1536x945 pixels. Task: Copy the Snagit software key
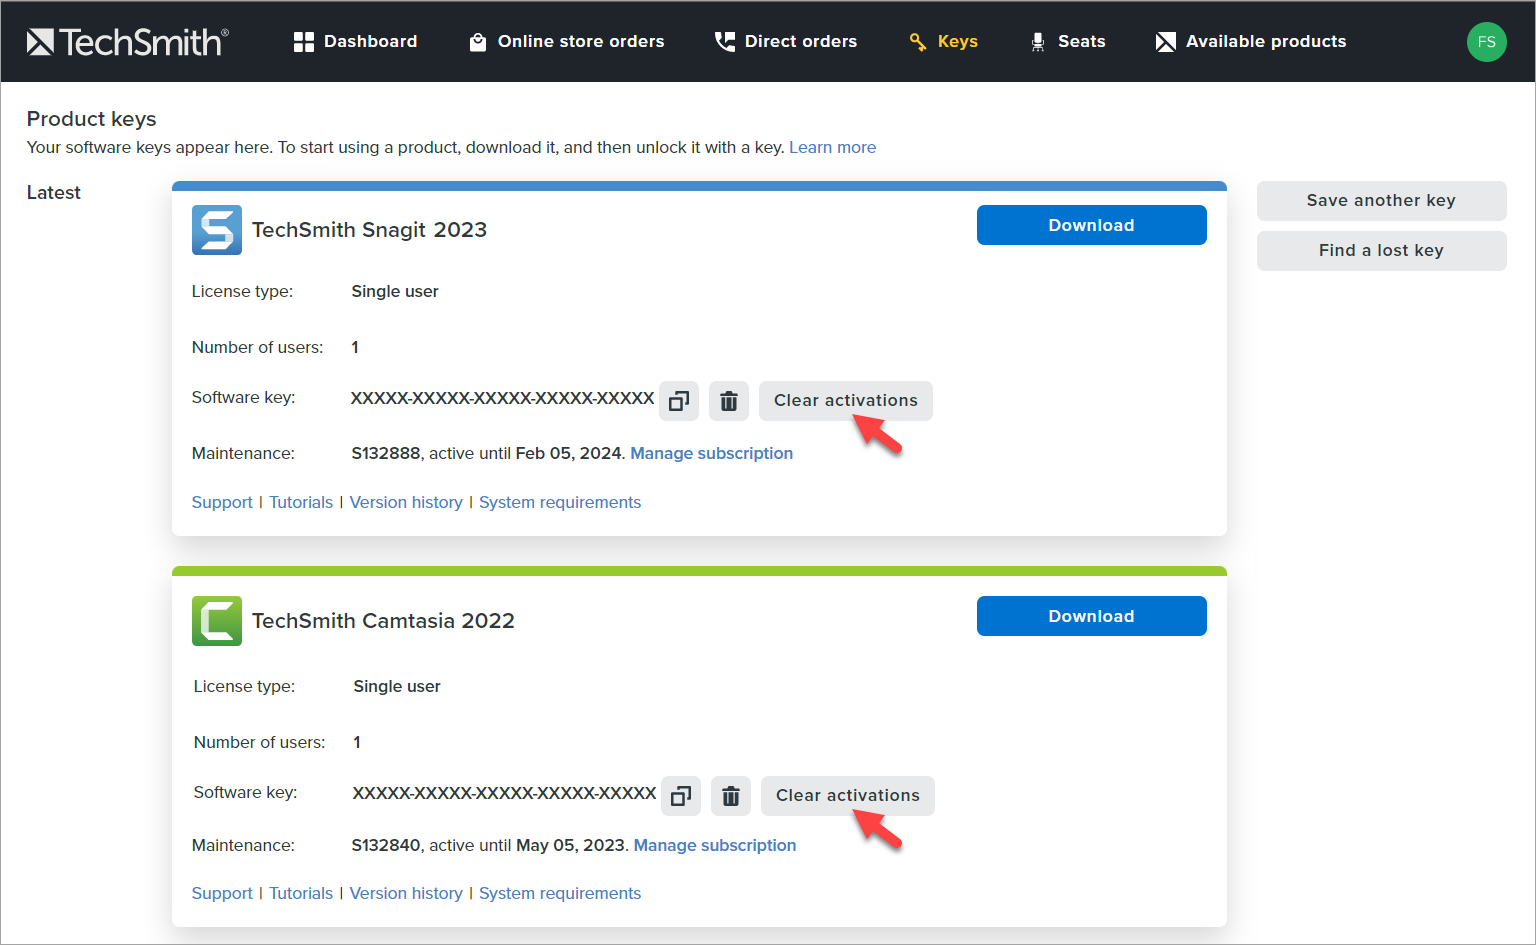click(679, 400)
